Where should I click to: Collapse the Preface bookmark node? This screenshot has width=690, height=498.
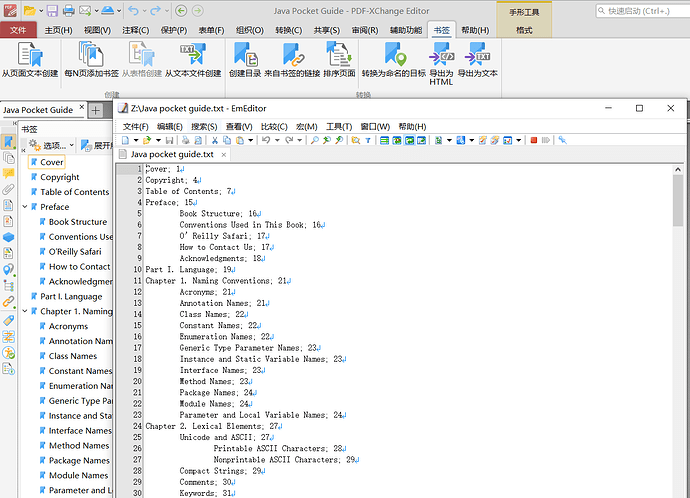[25, 207]
